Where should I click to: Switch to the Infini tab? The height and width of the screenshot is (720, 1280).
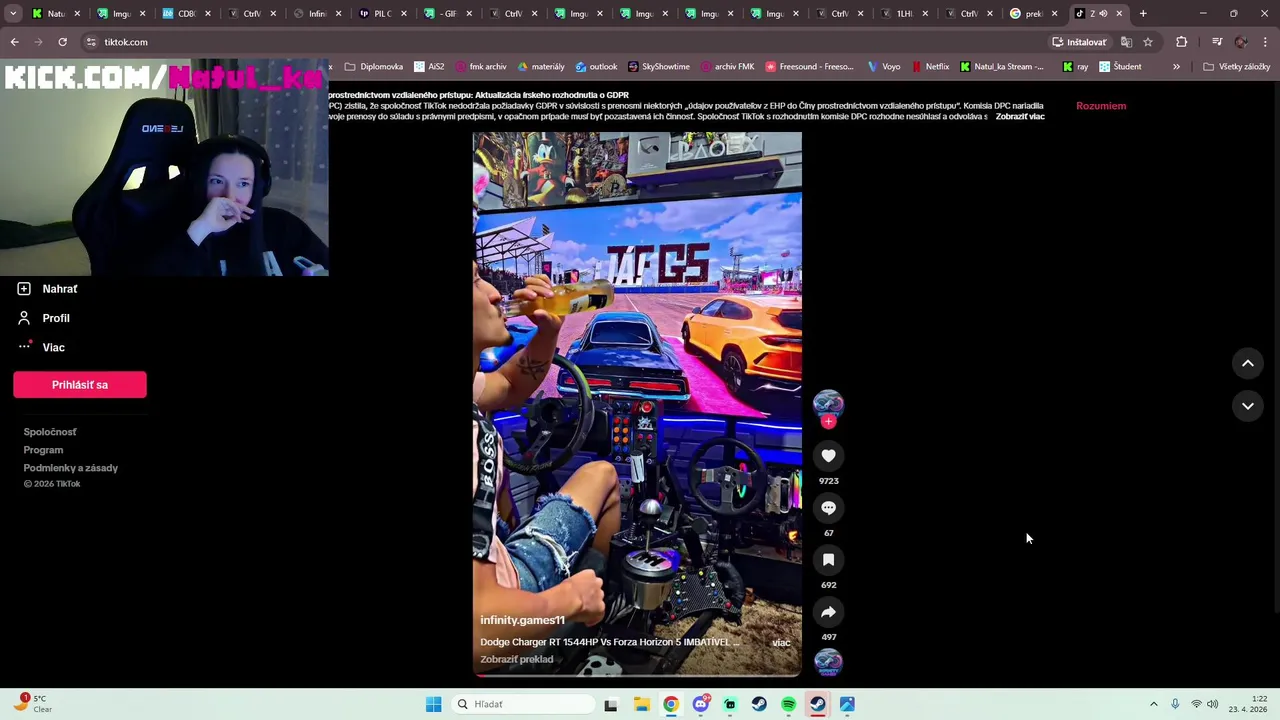[317, 14]
